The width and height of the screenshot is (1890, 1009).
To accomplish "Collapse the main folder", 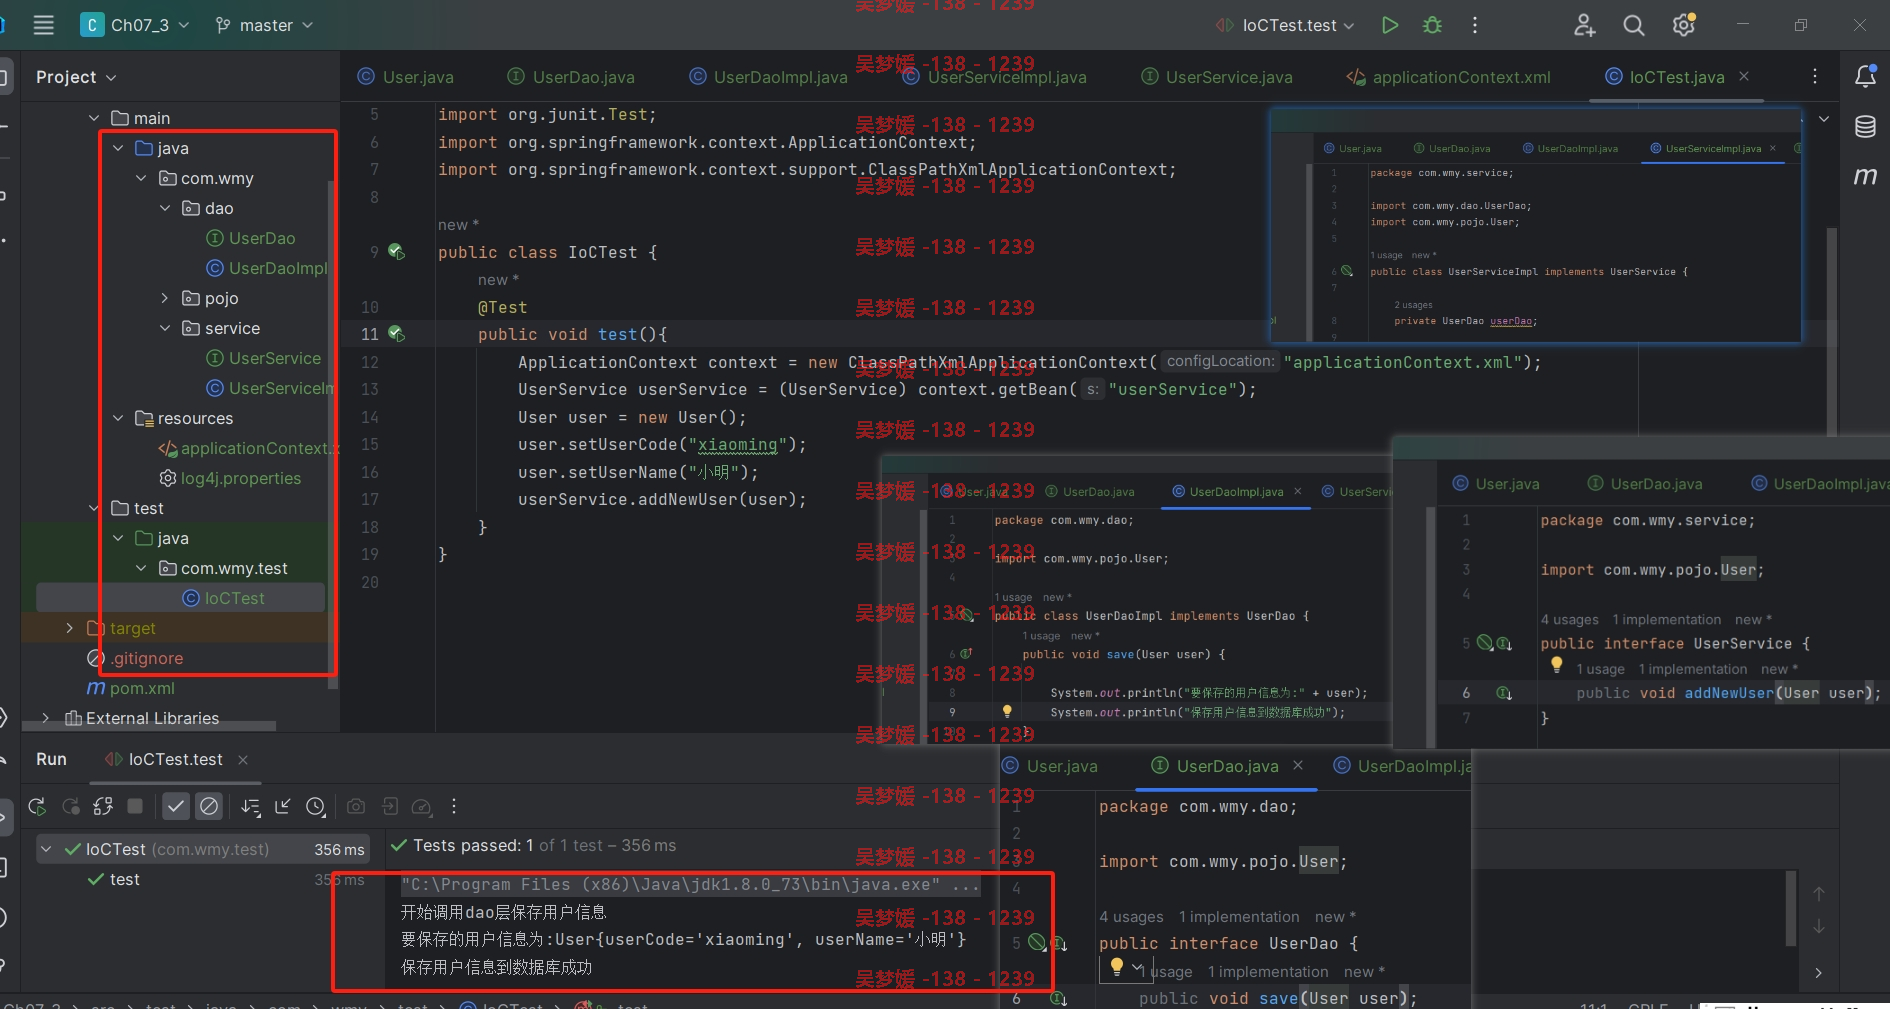I will tap(94, 118).
